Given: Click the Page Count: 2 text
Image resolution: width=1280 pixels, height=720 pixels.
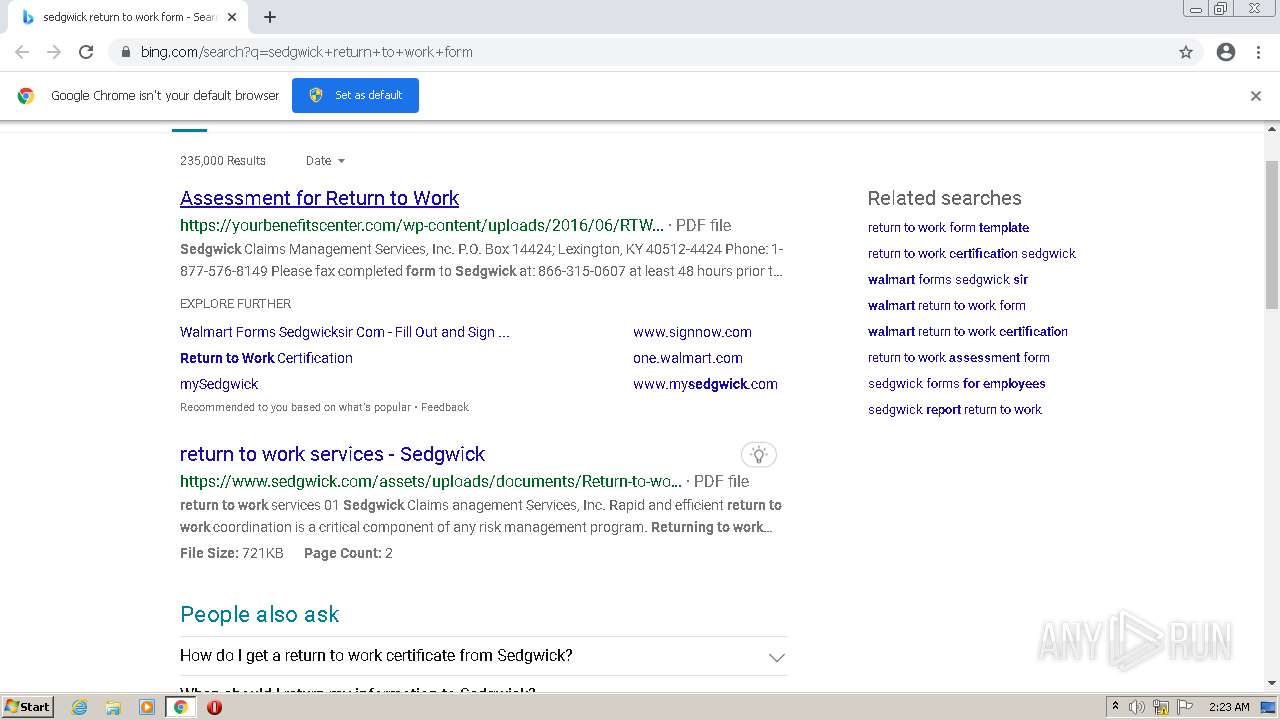Looking at the screenshot, I should pyautogui.click(x=348, y=553).
